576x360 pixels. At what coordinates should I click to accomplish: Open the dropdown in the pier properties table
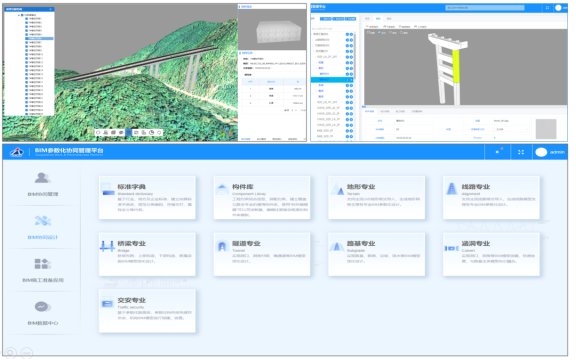[x=512, y=129]
